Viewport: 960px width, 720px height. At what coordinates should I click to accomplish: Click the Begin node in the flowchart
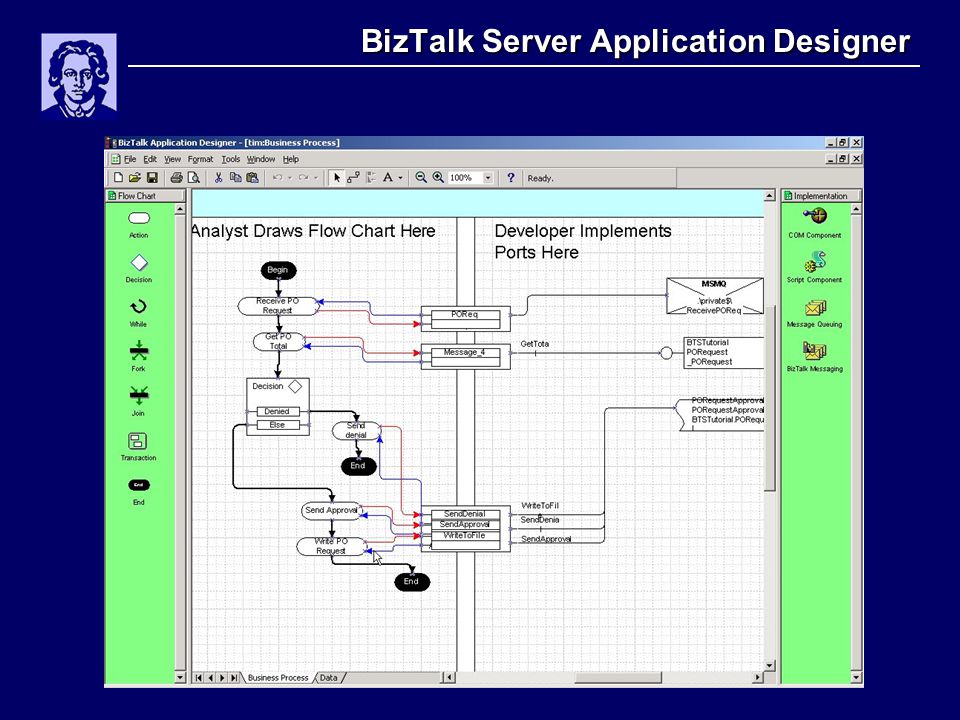278,270
